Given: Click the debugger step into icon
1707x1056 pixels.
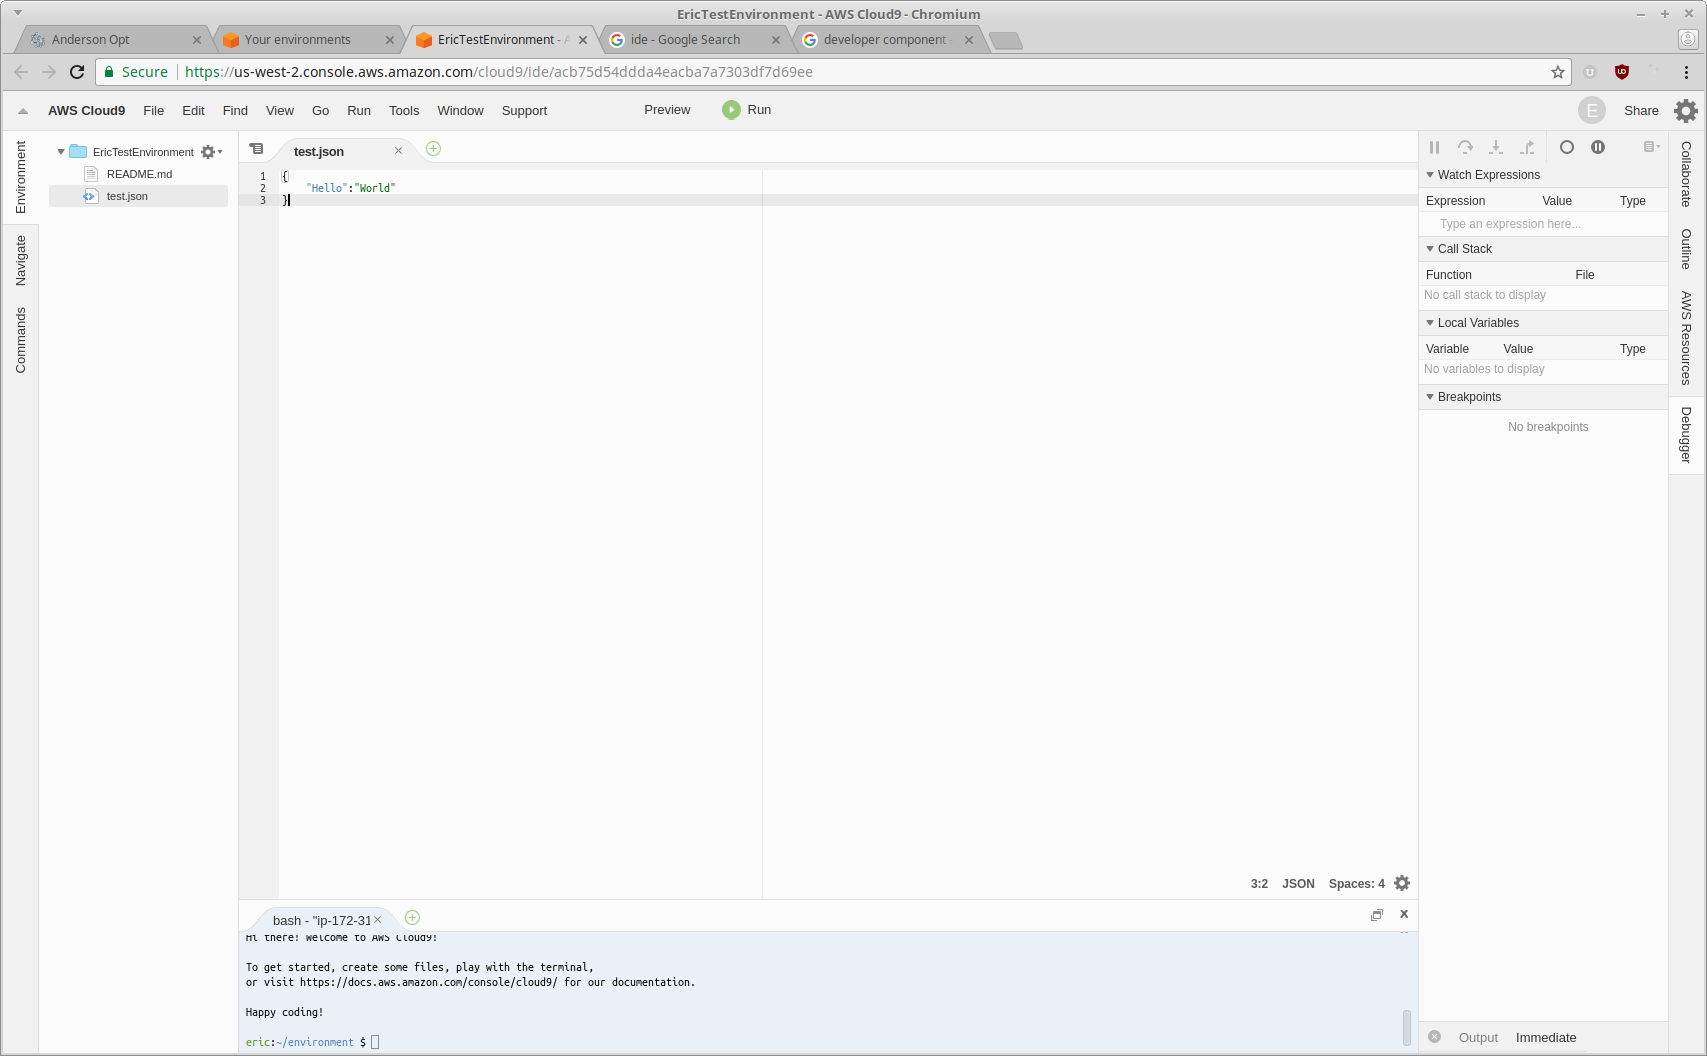Looking at the screenshot, I should 1496,147.
